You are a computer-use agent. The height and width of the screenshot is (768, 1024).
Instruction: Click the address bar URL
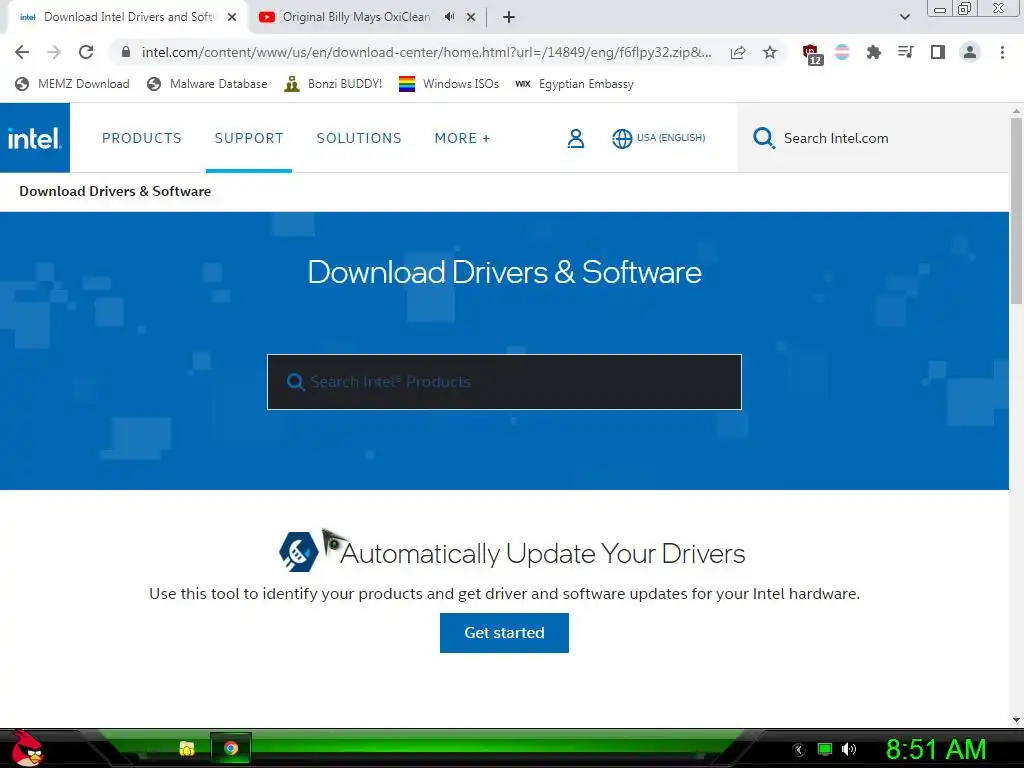(426, 52)
